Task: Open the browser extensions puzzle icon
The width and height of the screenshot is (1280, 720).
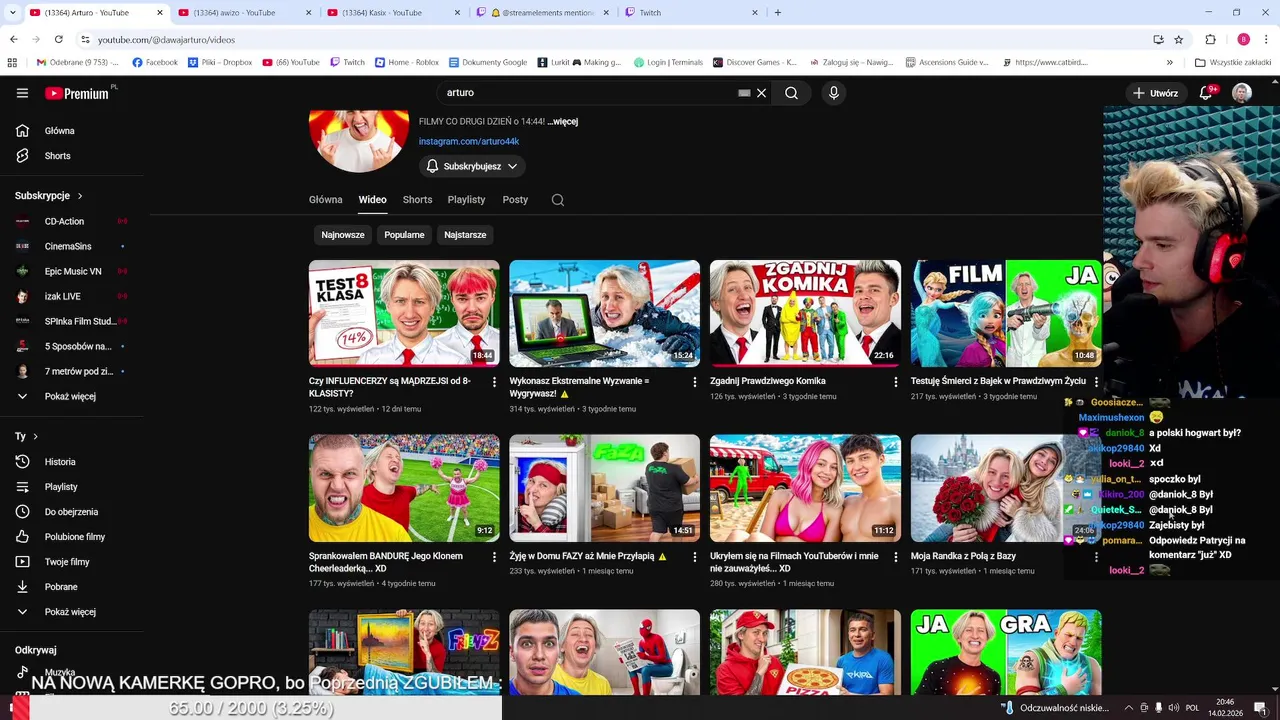Action: coord(1210,39)
